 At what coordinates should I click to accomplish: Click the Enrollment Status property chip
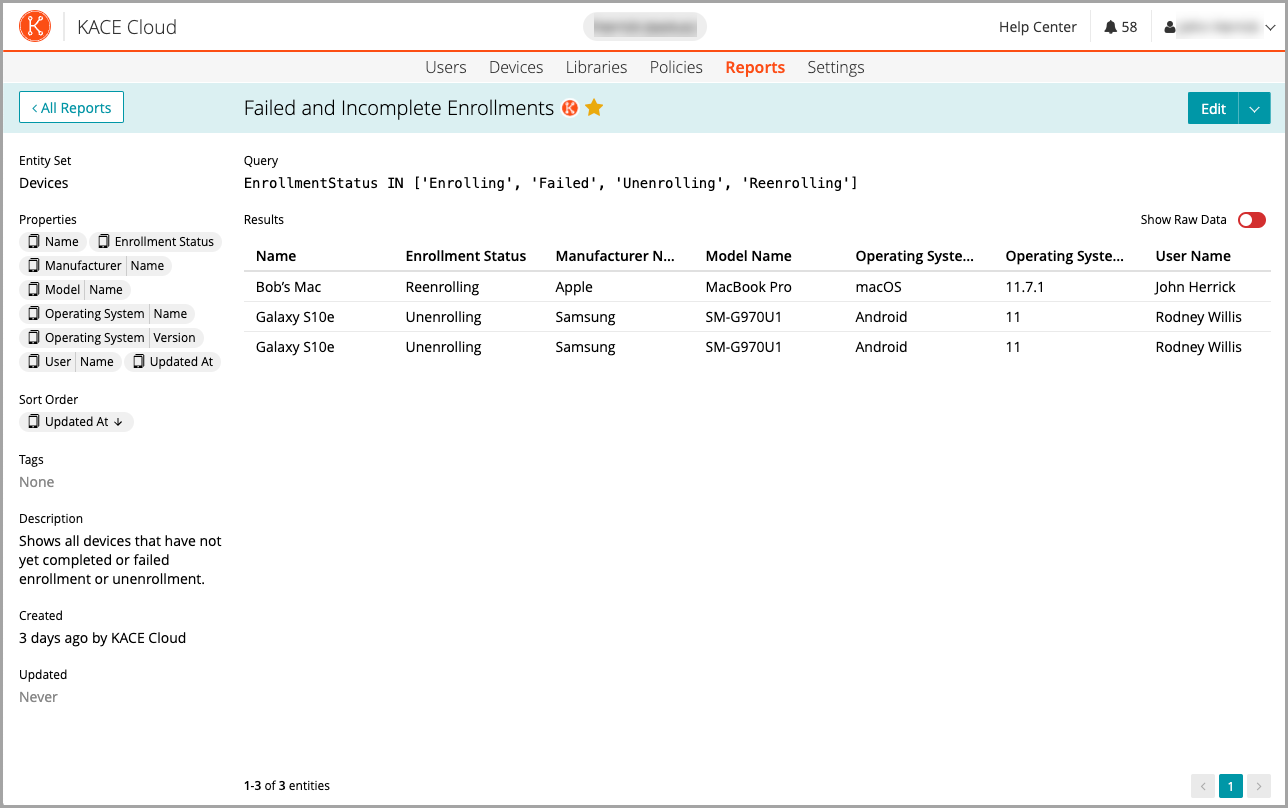click(x=155, y=242)
